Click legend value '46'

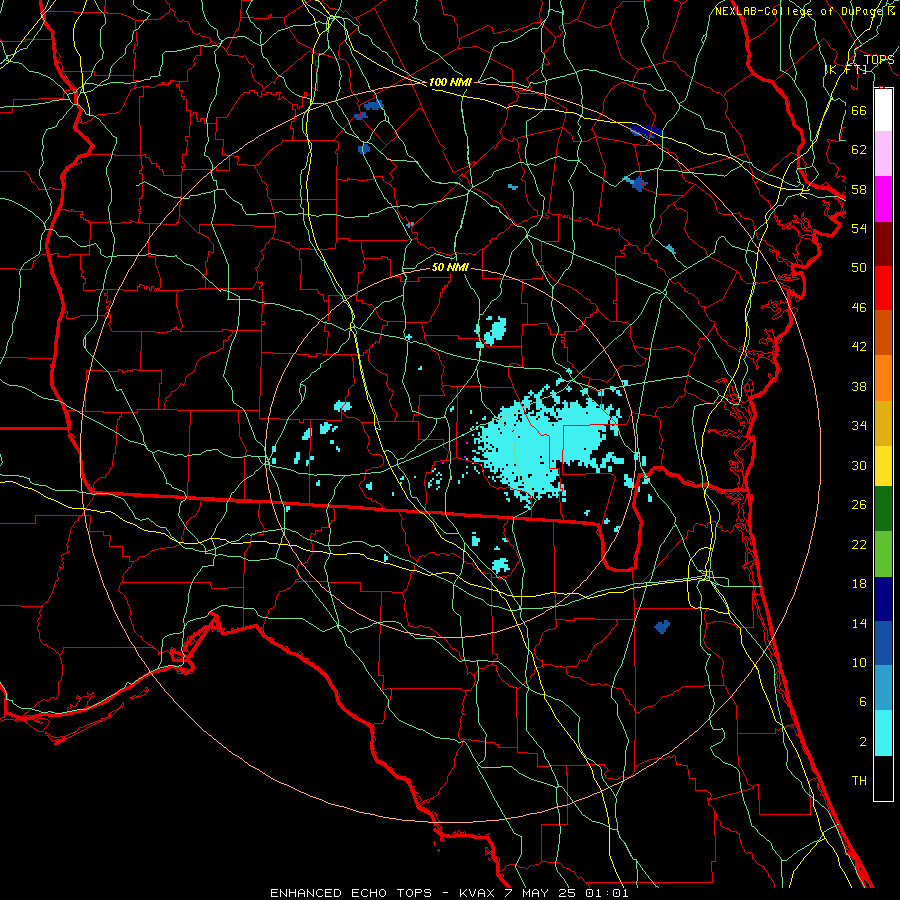[859, 308]
